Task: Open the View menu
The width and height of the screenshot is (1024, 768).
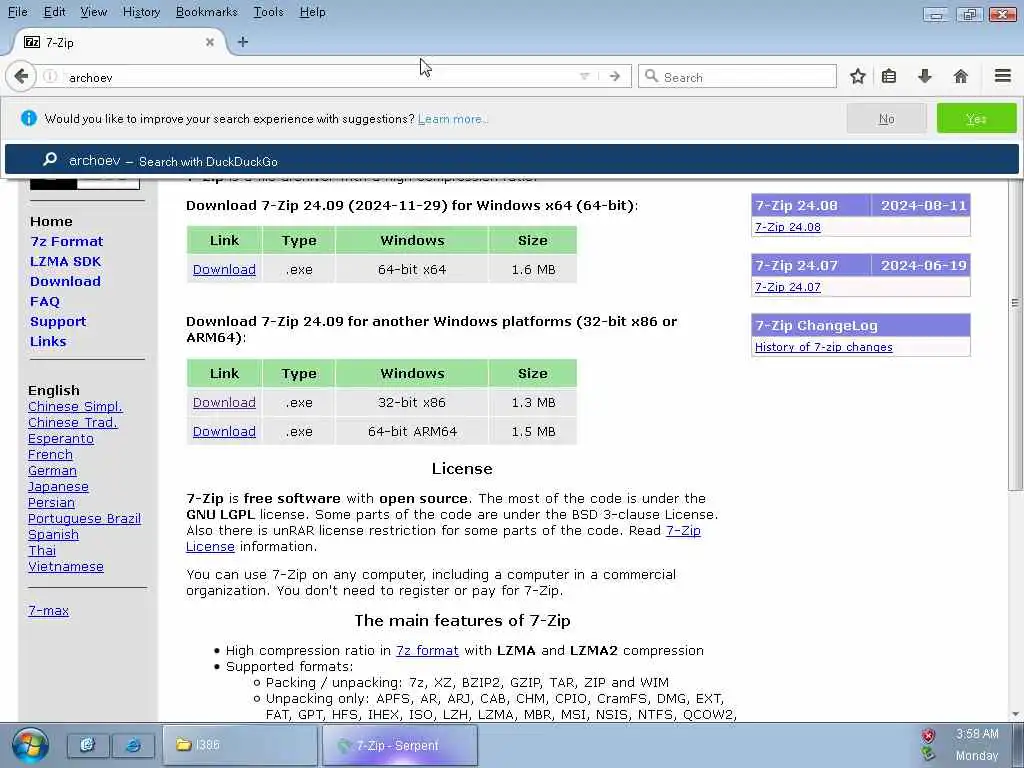Action: pos(93,12)
